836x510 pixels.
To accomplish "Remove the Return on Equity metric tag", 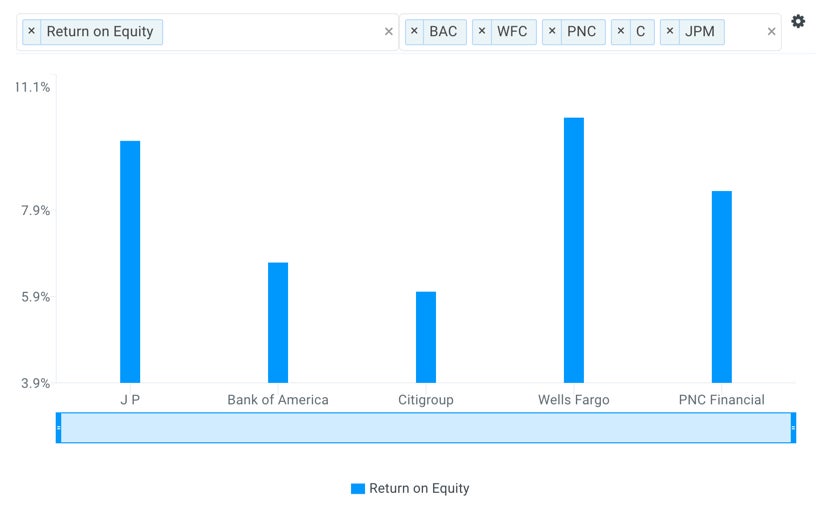I will coord(31,31).
